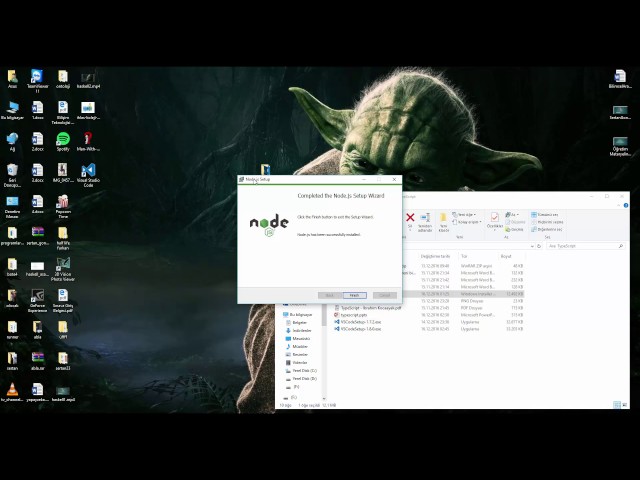Image resolution: width=640 pixels, height=480 pixels.
Task: Sort by Boyut column header
Action: pyautogui.click(x=506, y=256)
